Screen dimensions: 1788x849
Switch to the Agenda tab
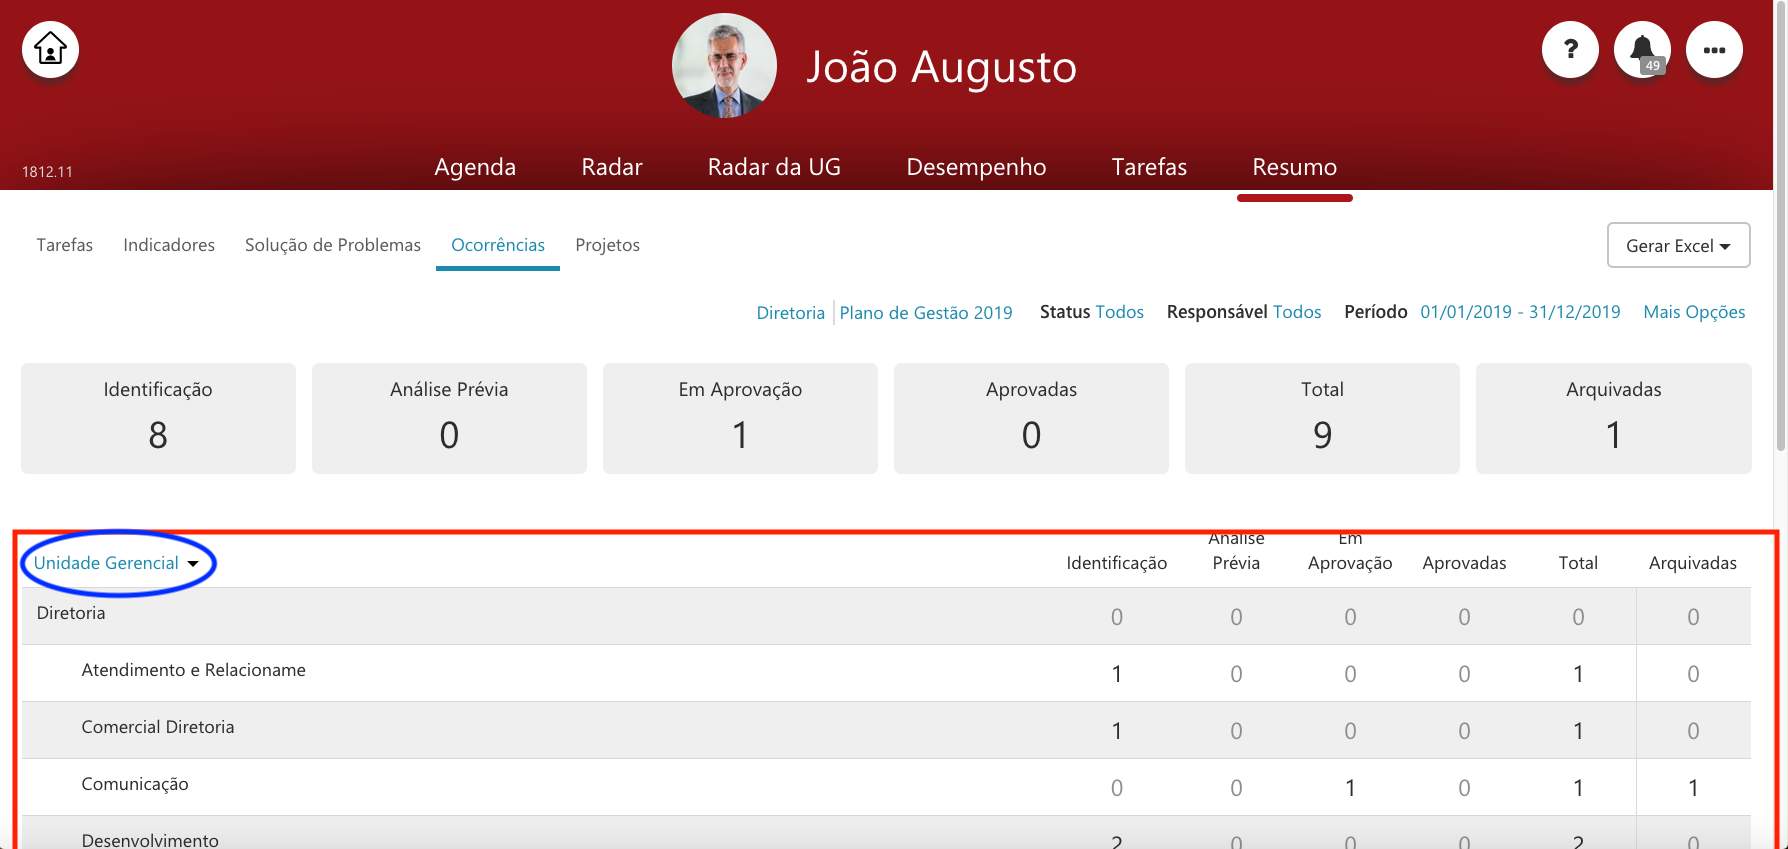coord(475,167)
